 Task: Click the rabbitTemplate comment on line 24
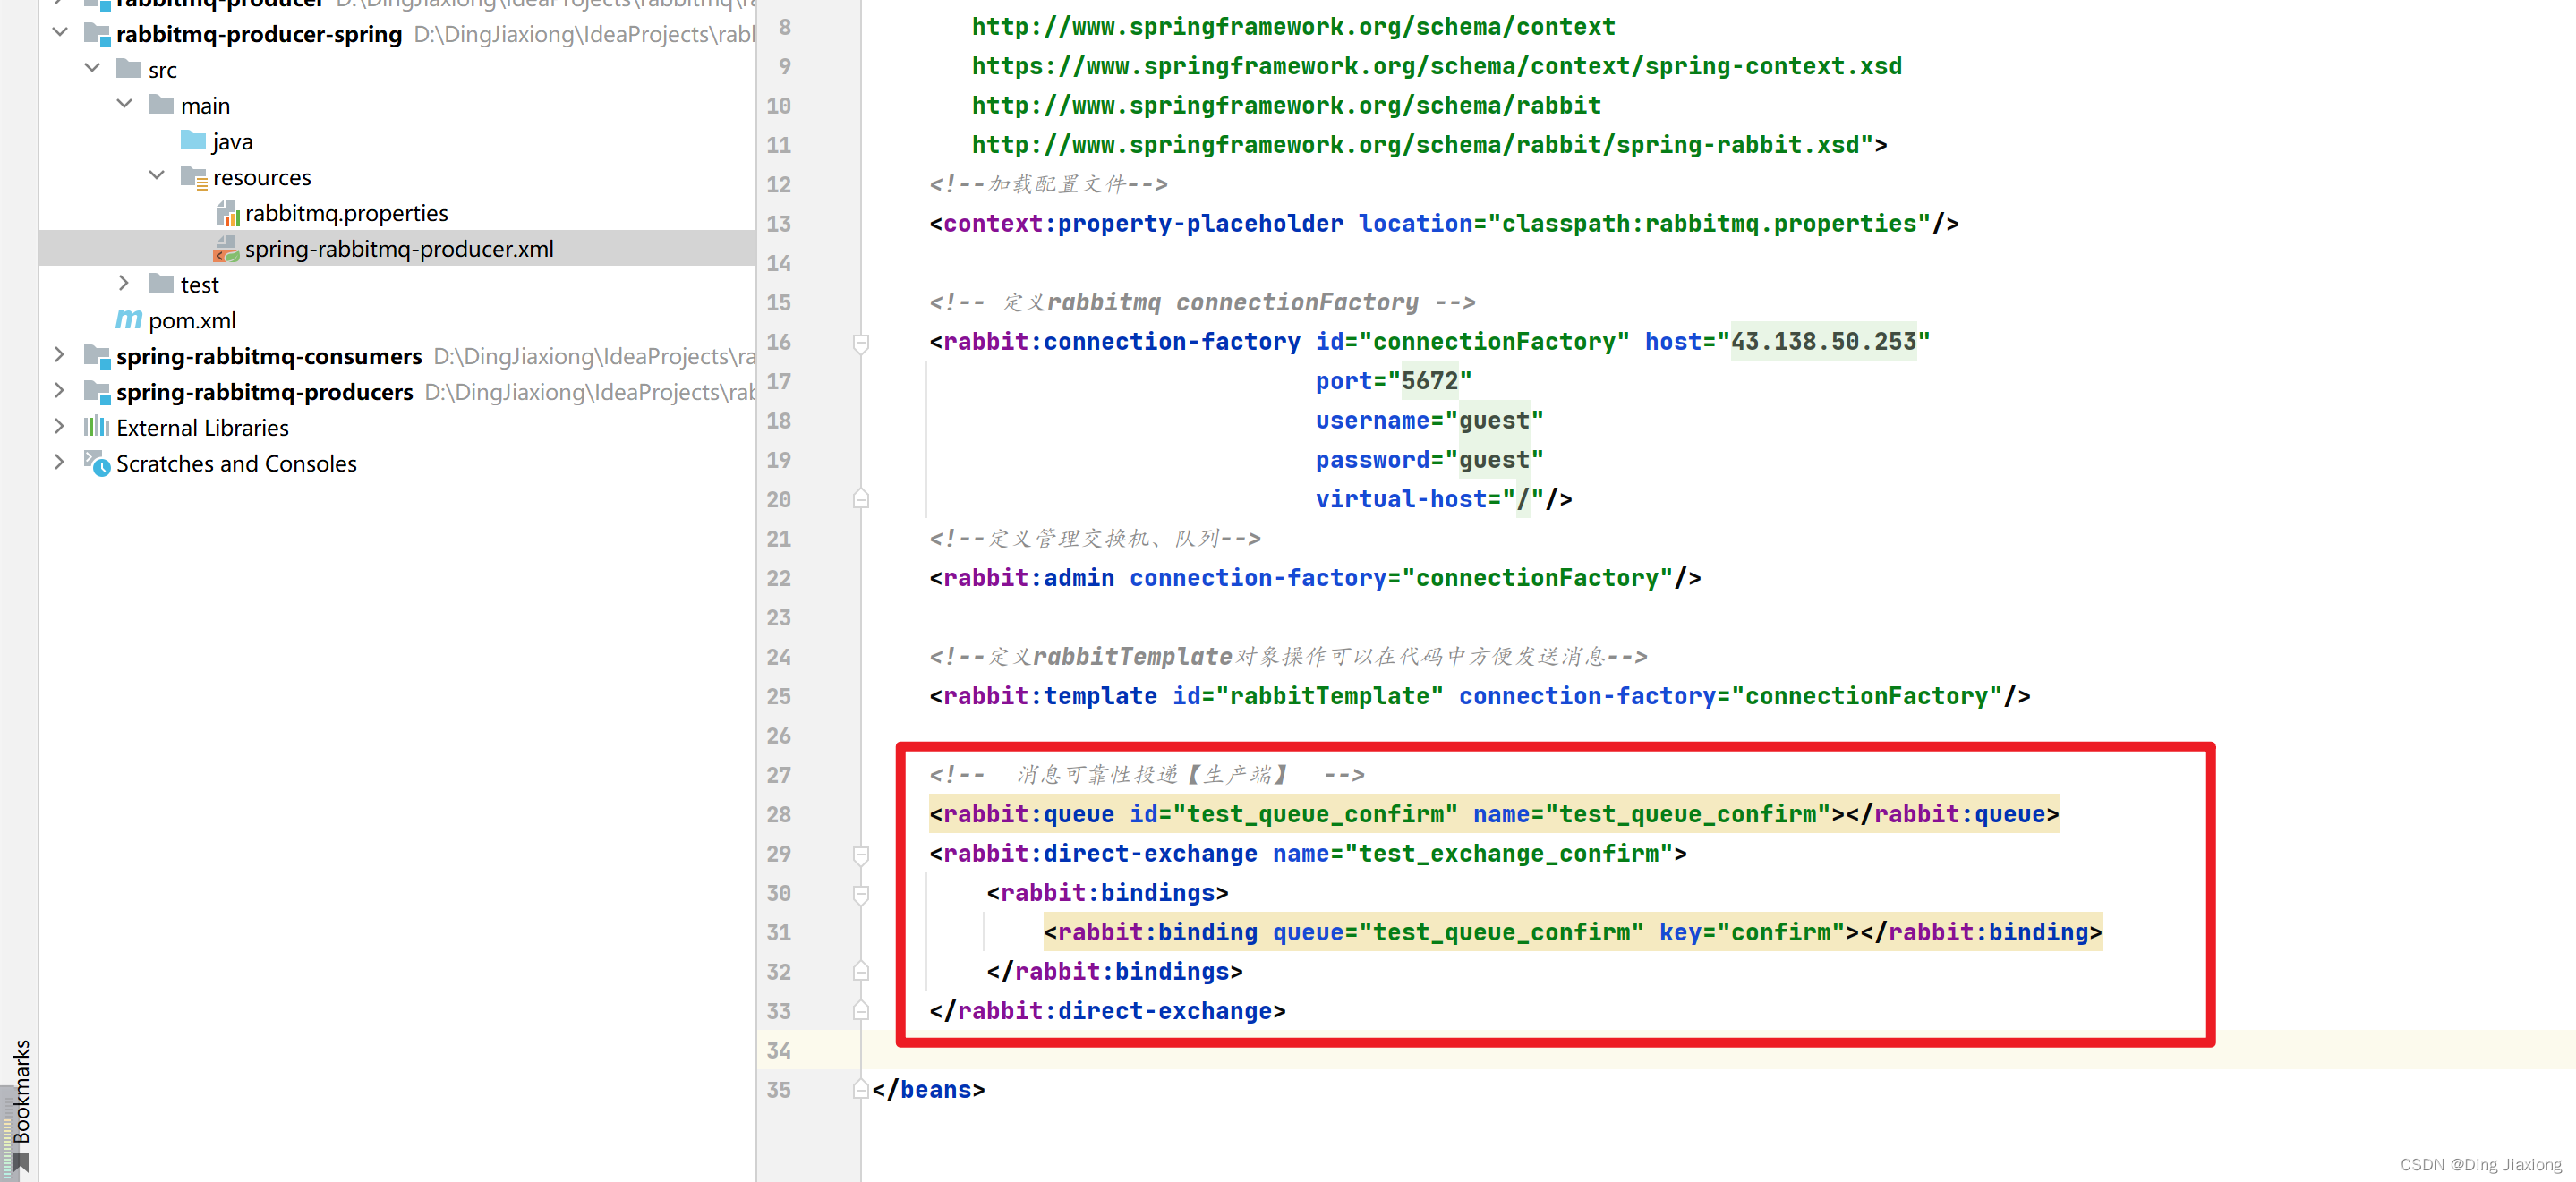(x=1288, y=657)
